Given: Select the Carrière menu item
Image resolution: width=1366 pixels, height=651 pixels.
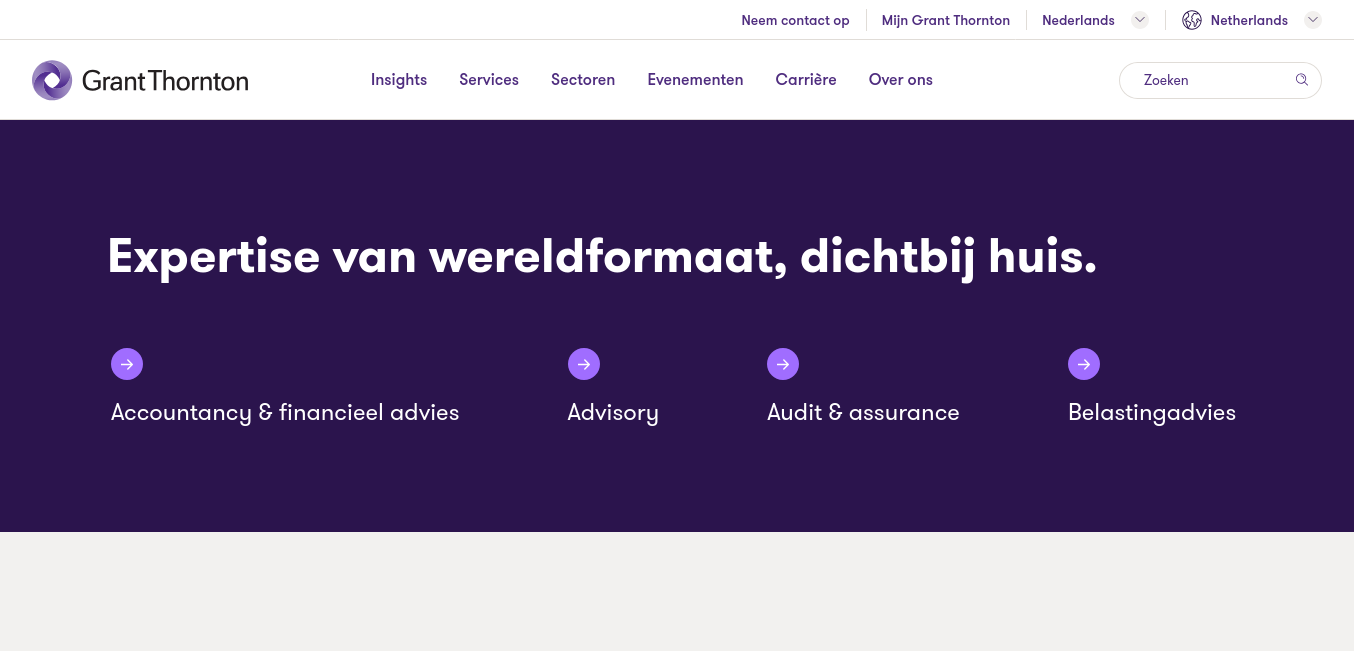Looking at the screenshot, I should tap(806, 80).
